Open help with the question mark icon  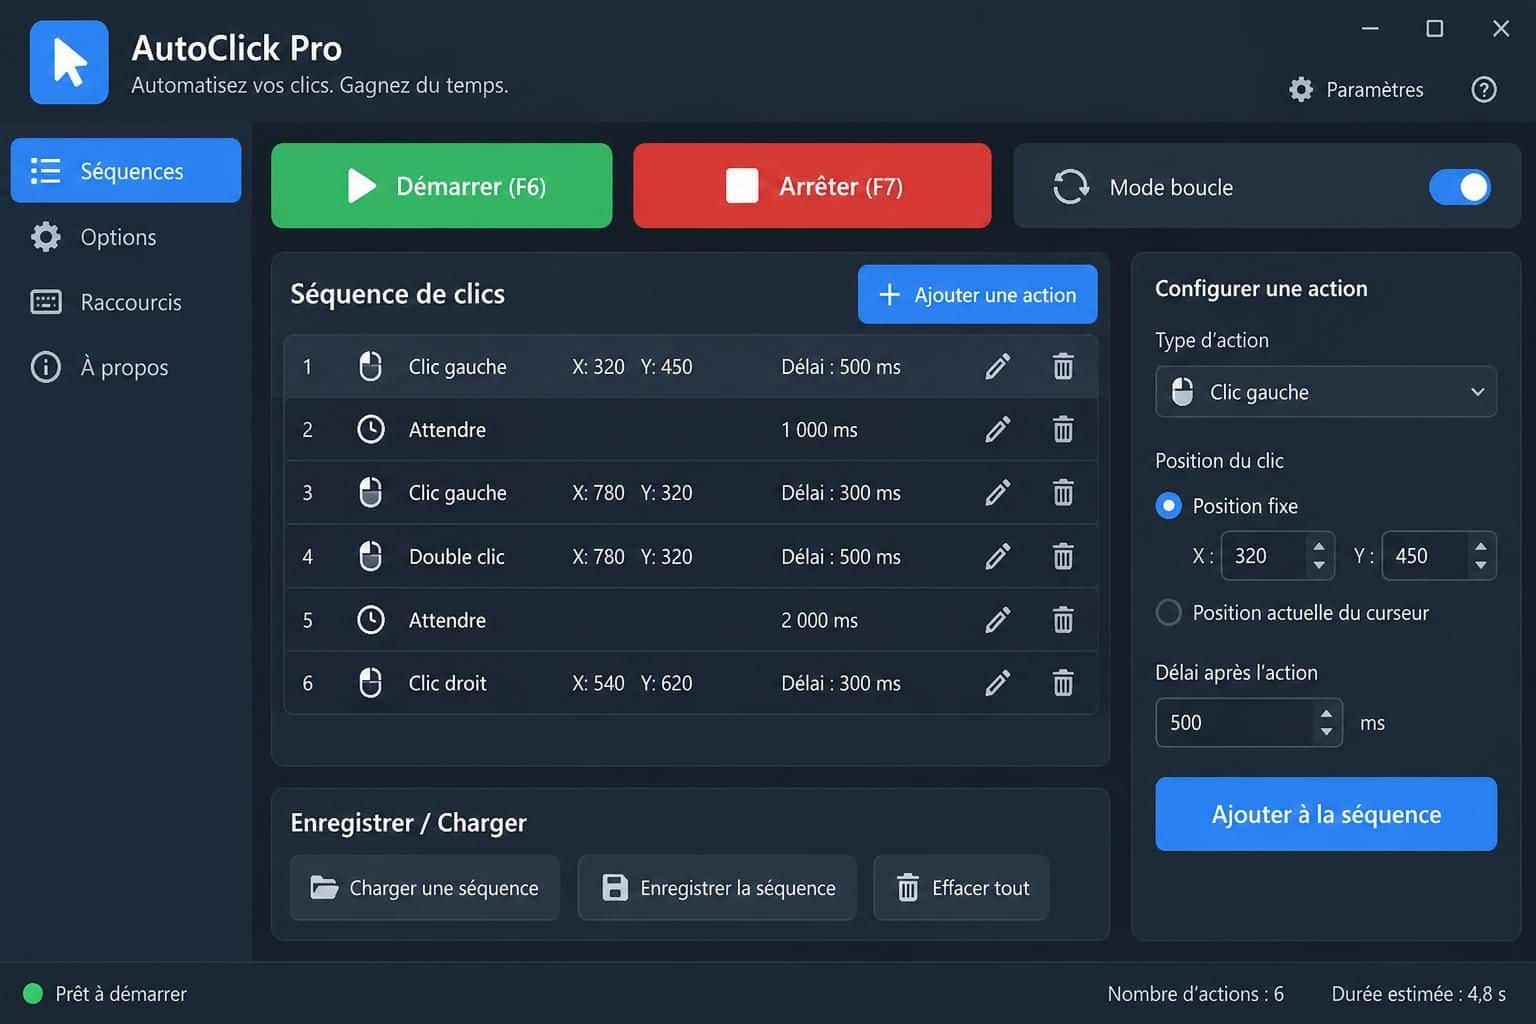tap(1484, 90)
